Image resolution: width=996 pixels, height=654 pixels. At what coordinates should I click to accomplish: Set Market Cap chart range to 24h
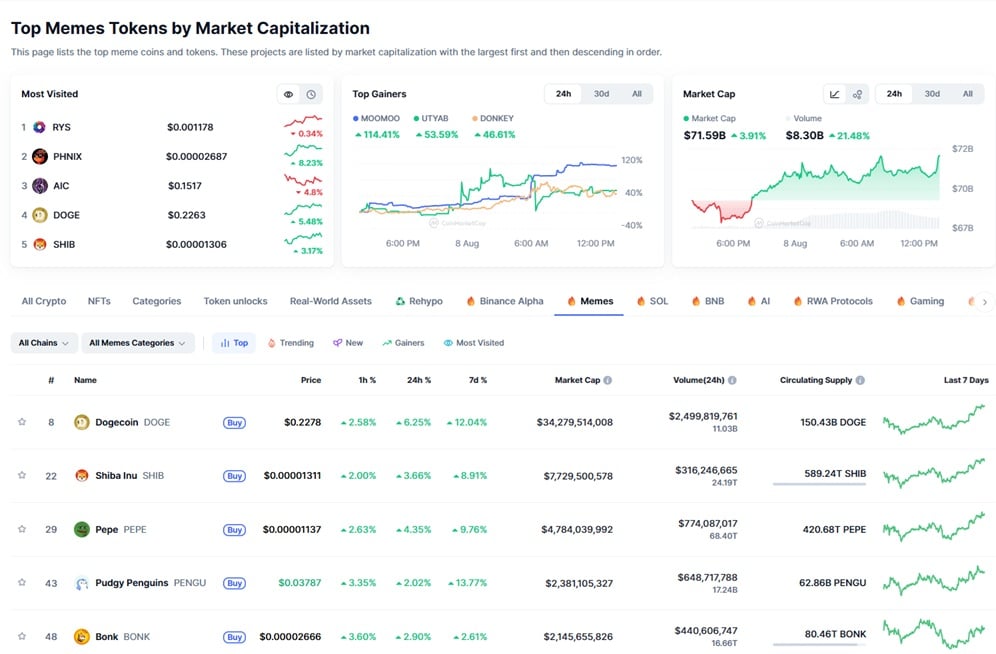coord(894,94)
